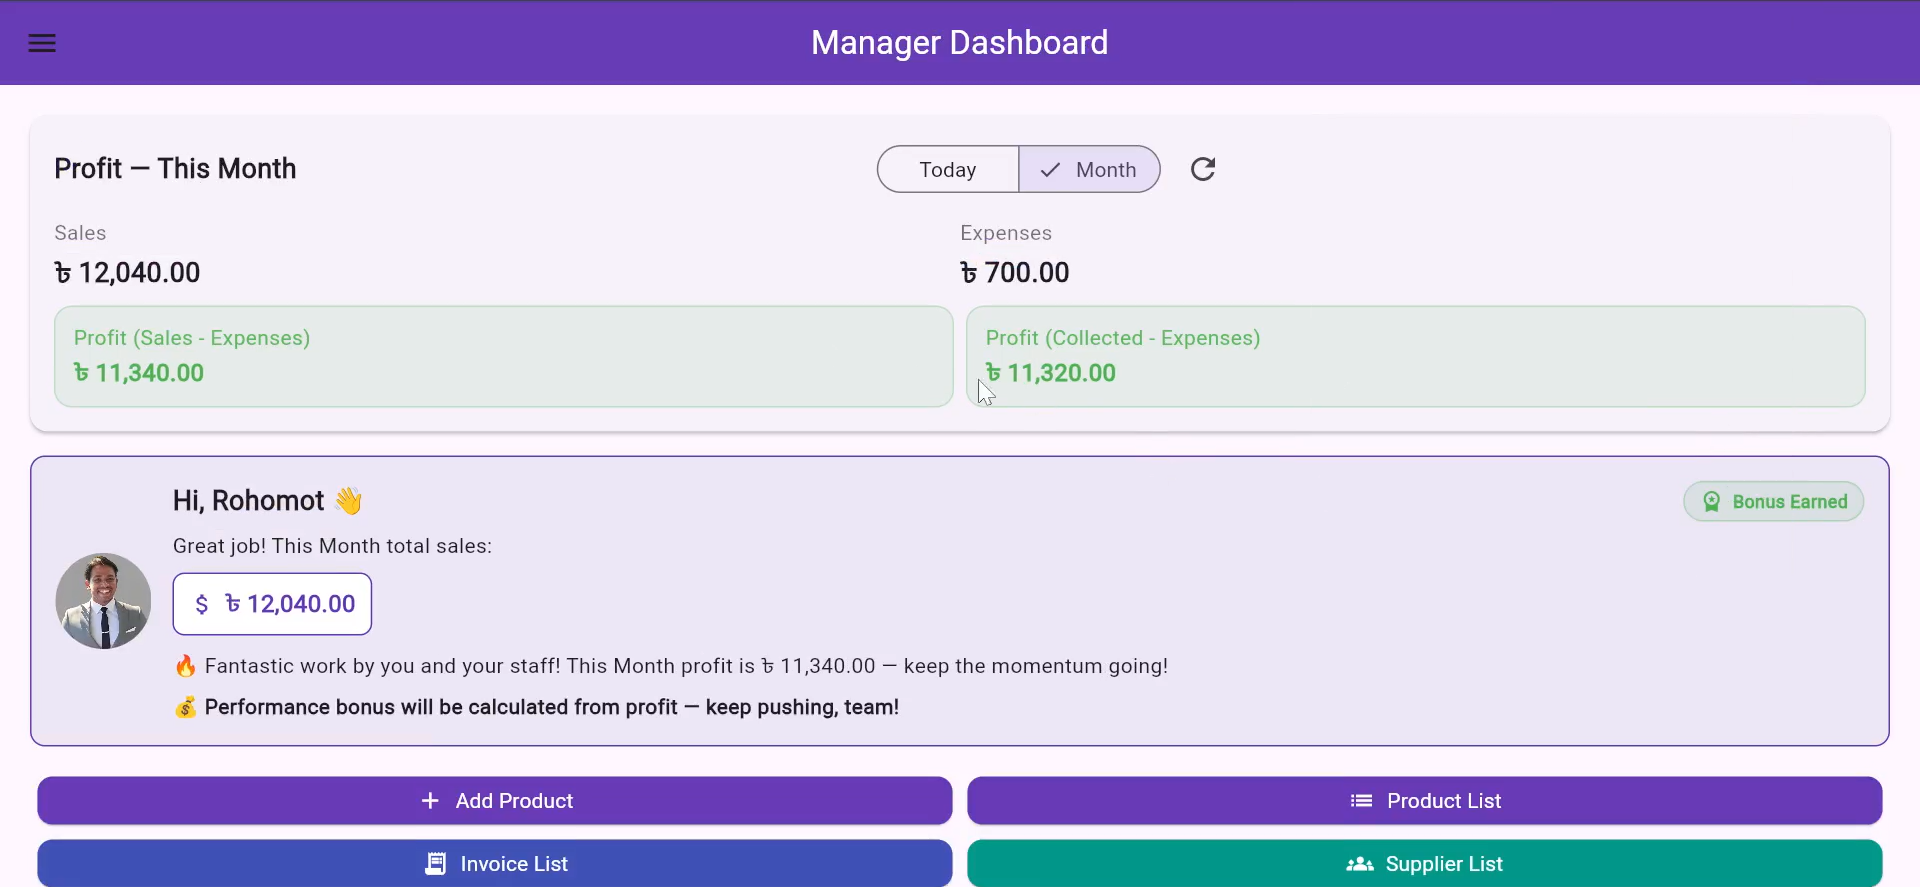Open the Supplier List
This screenshot has height=887, width=1920.
coord(1425,864)
